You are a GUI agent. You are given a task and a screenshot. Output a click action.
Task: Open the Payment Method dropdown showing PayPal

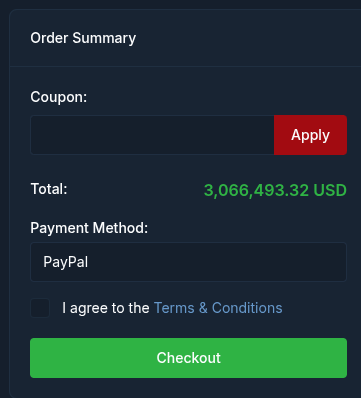188,262
